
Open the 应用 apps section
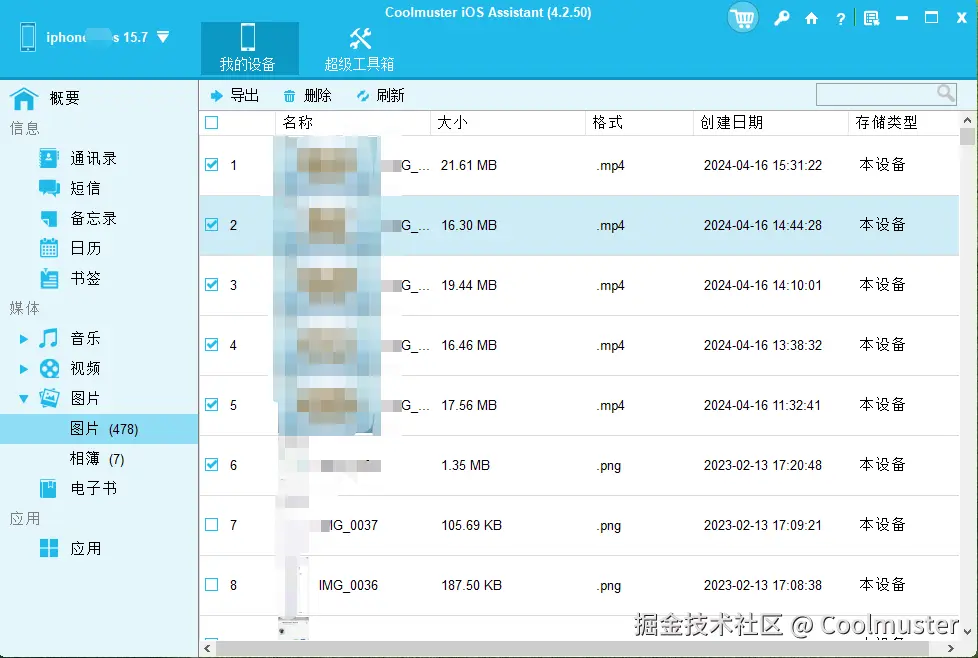tap(85, 548)
